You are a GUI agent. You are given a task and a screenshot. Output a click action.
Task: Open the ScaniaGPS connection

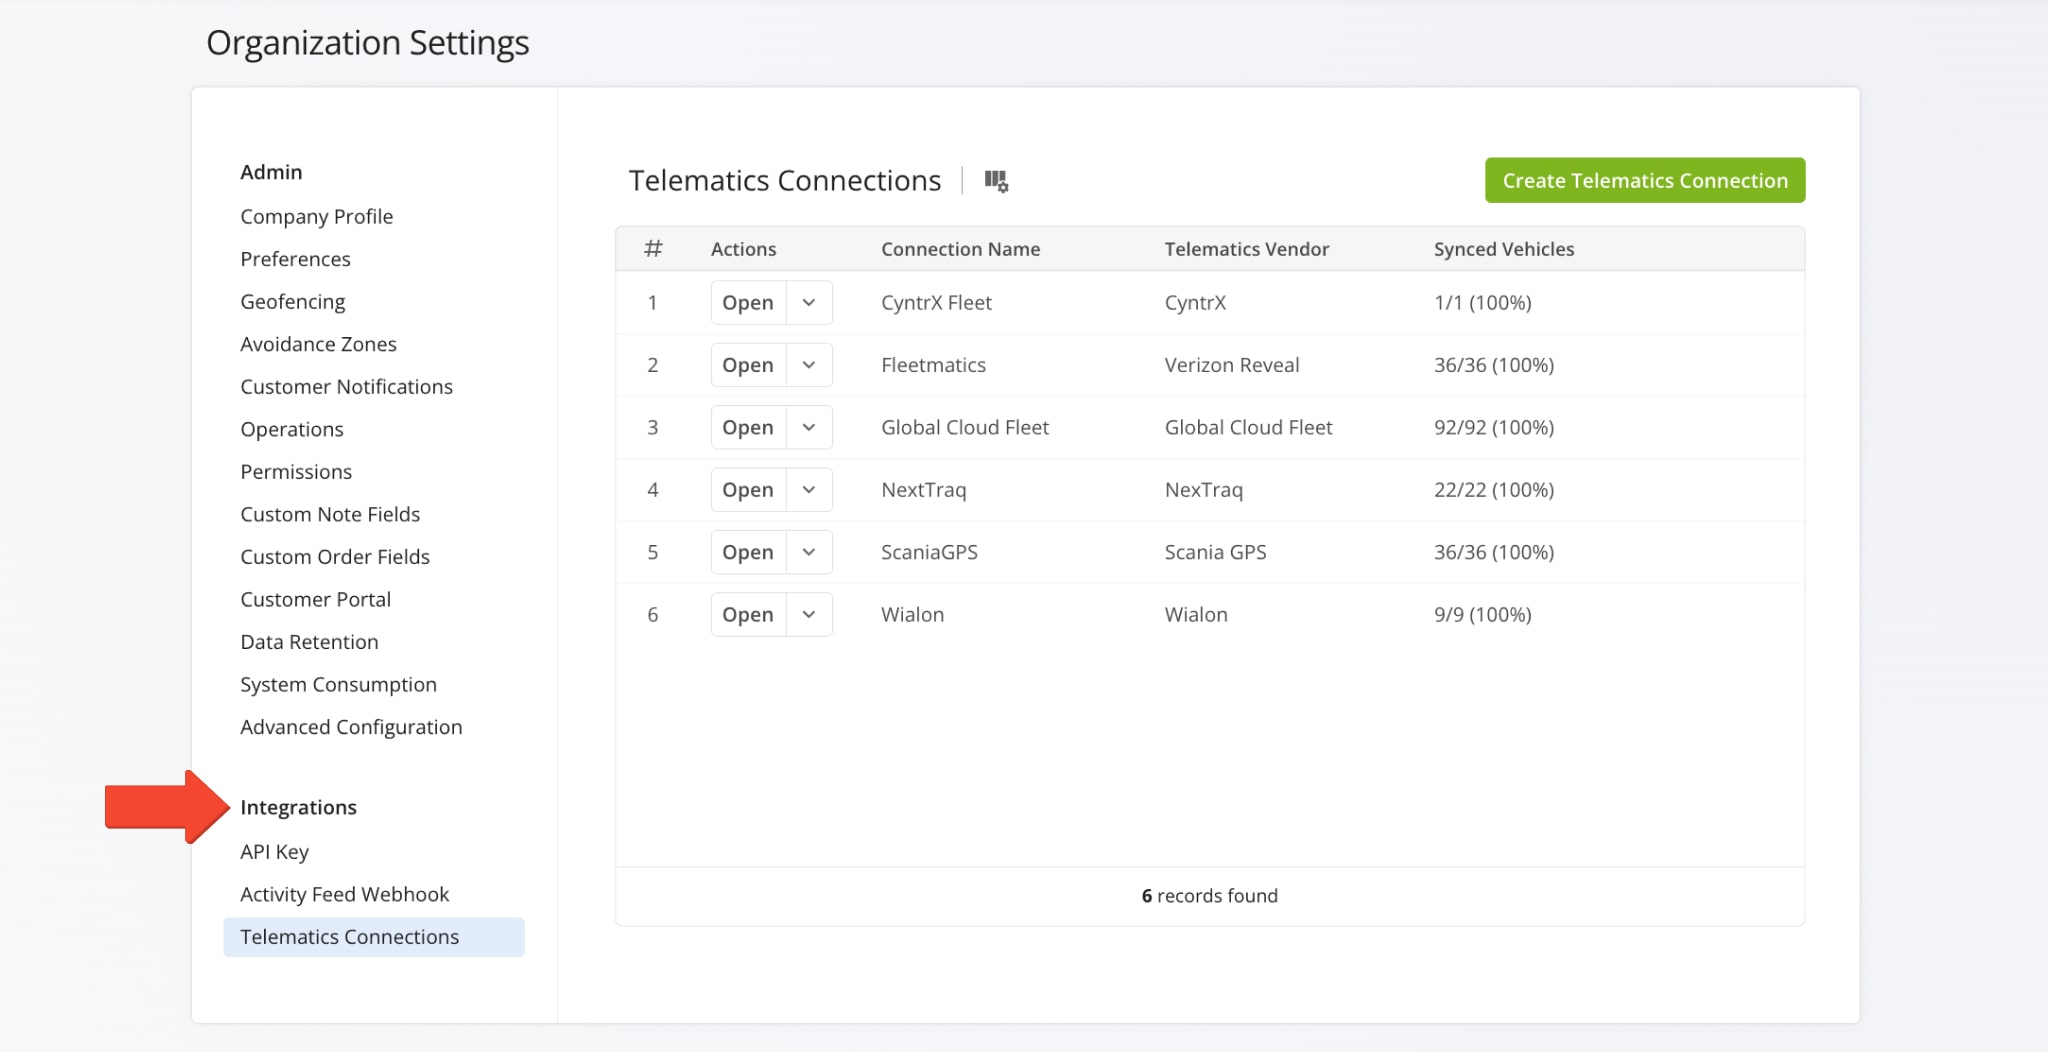[x=748, y=552]
